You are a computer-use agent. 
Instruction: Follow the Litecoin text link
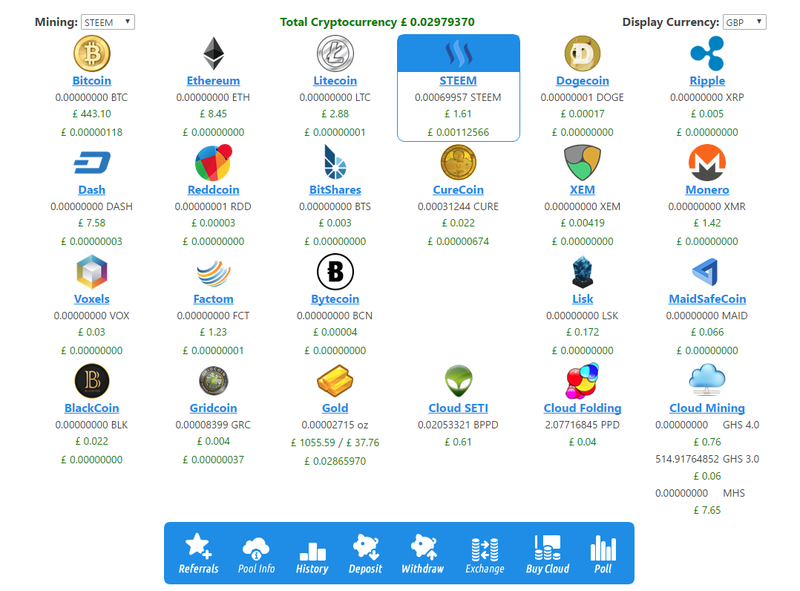335,81
